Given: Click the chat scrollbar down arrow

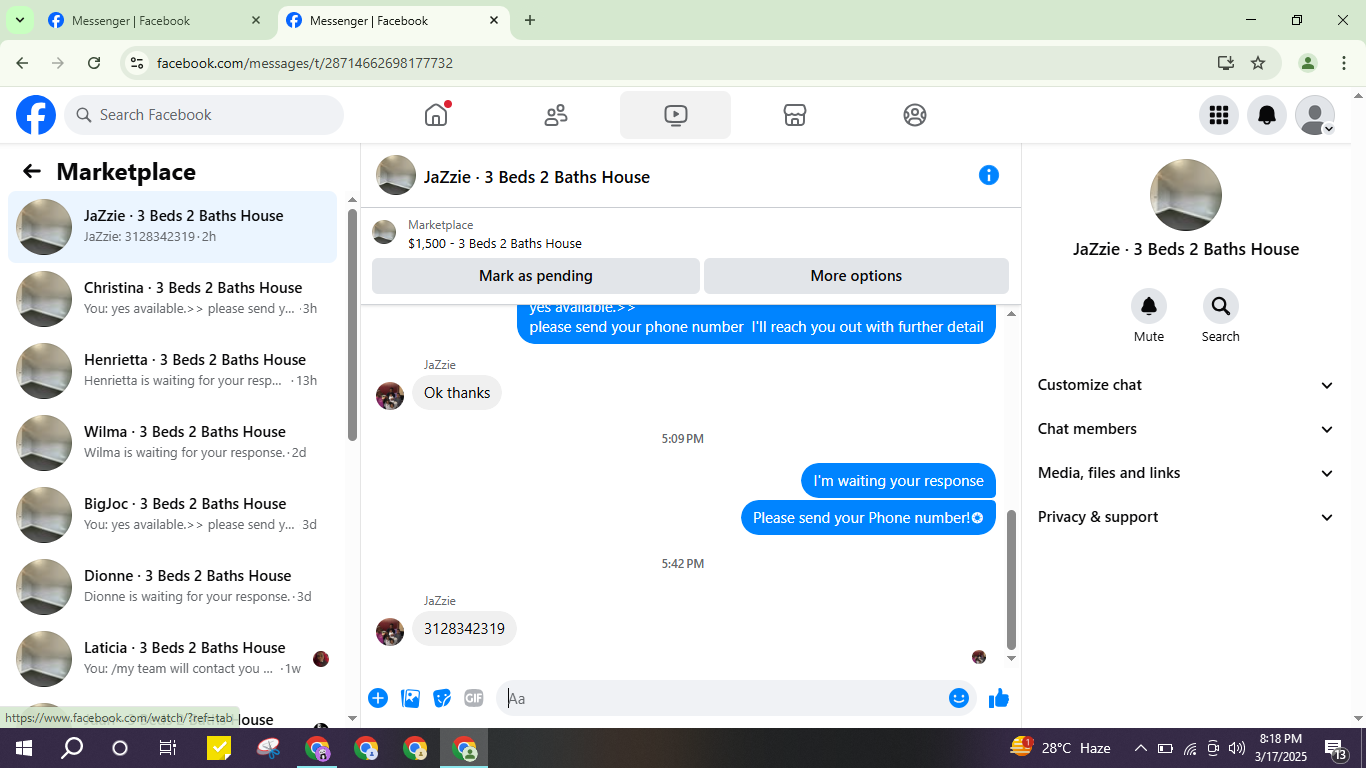Looking at the screenshot, I should pyautogui.click(x=1011, y=658).
